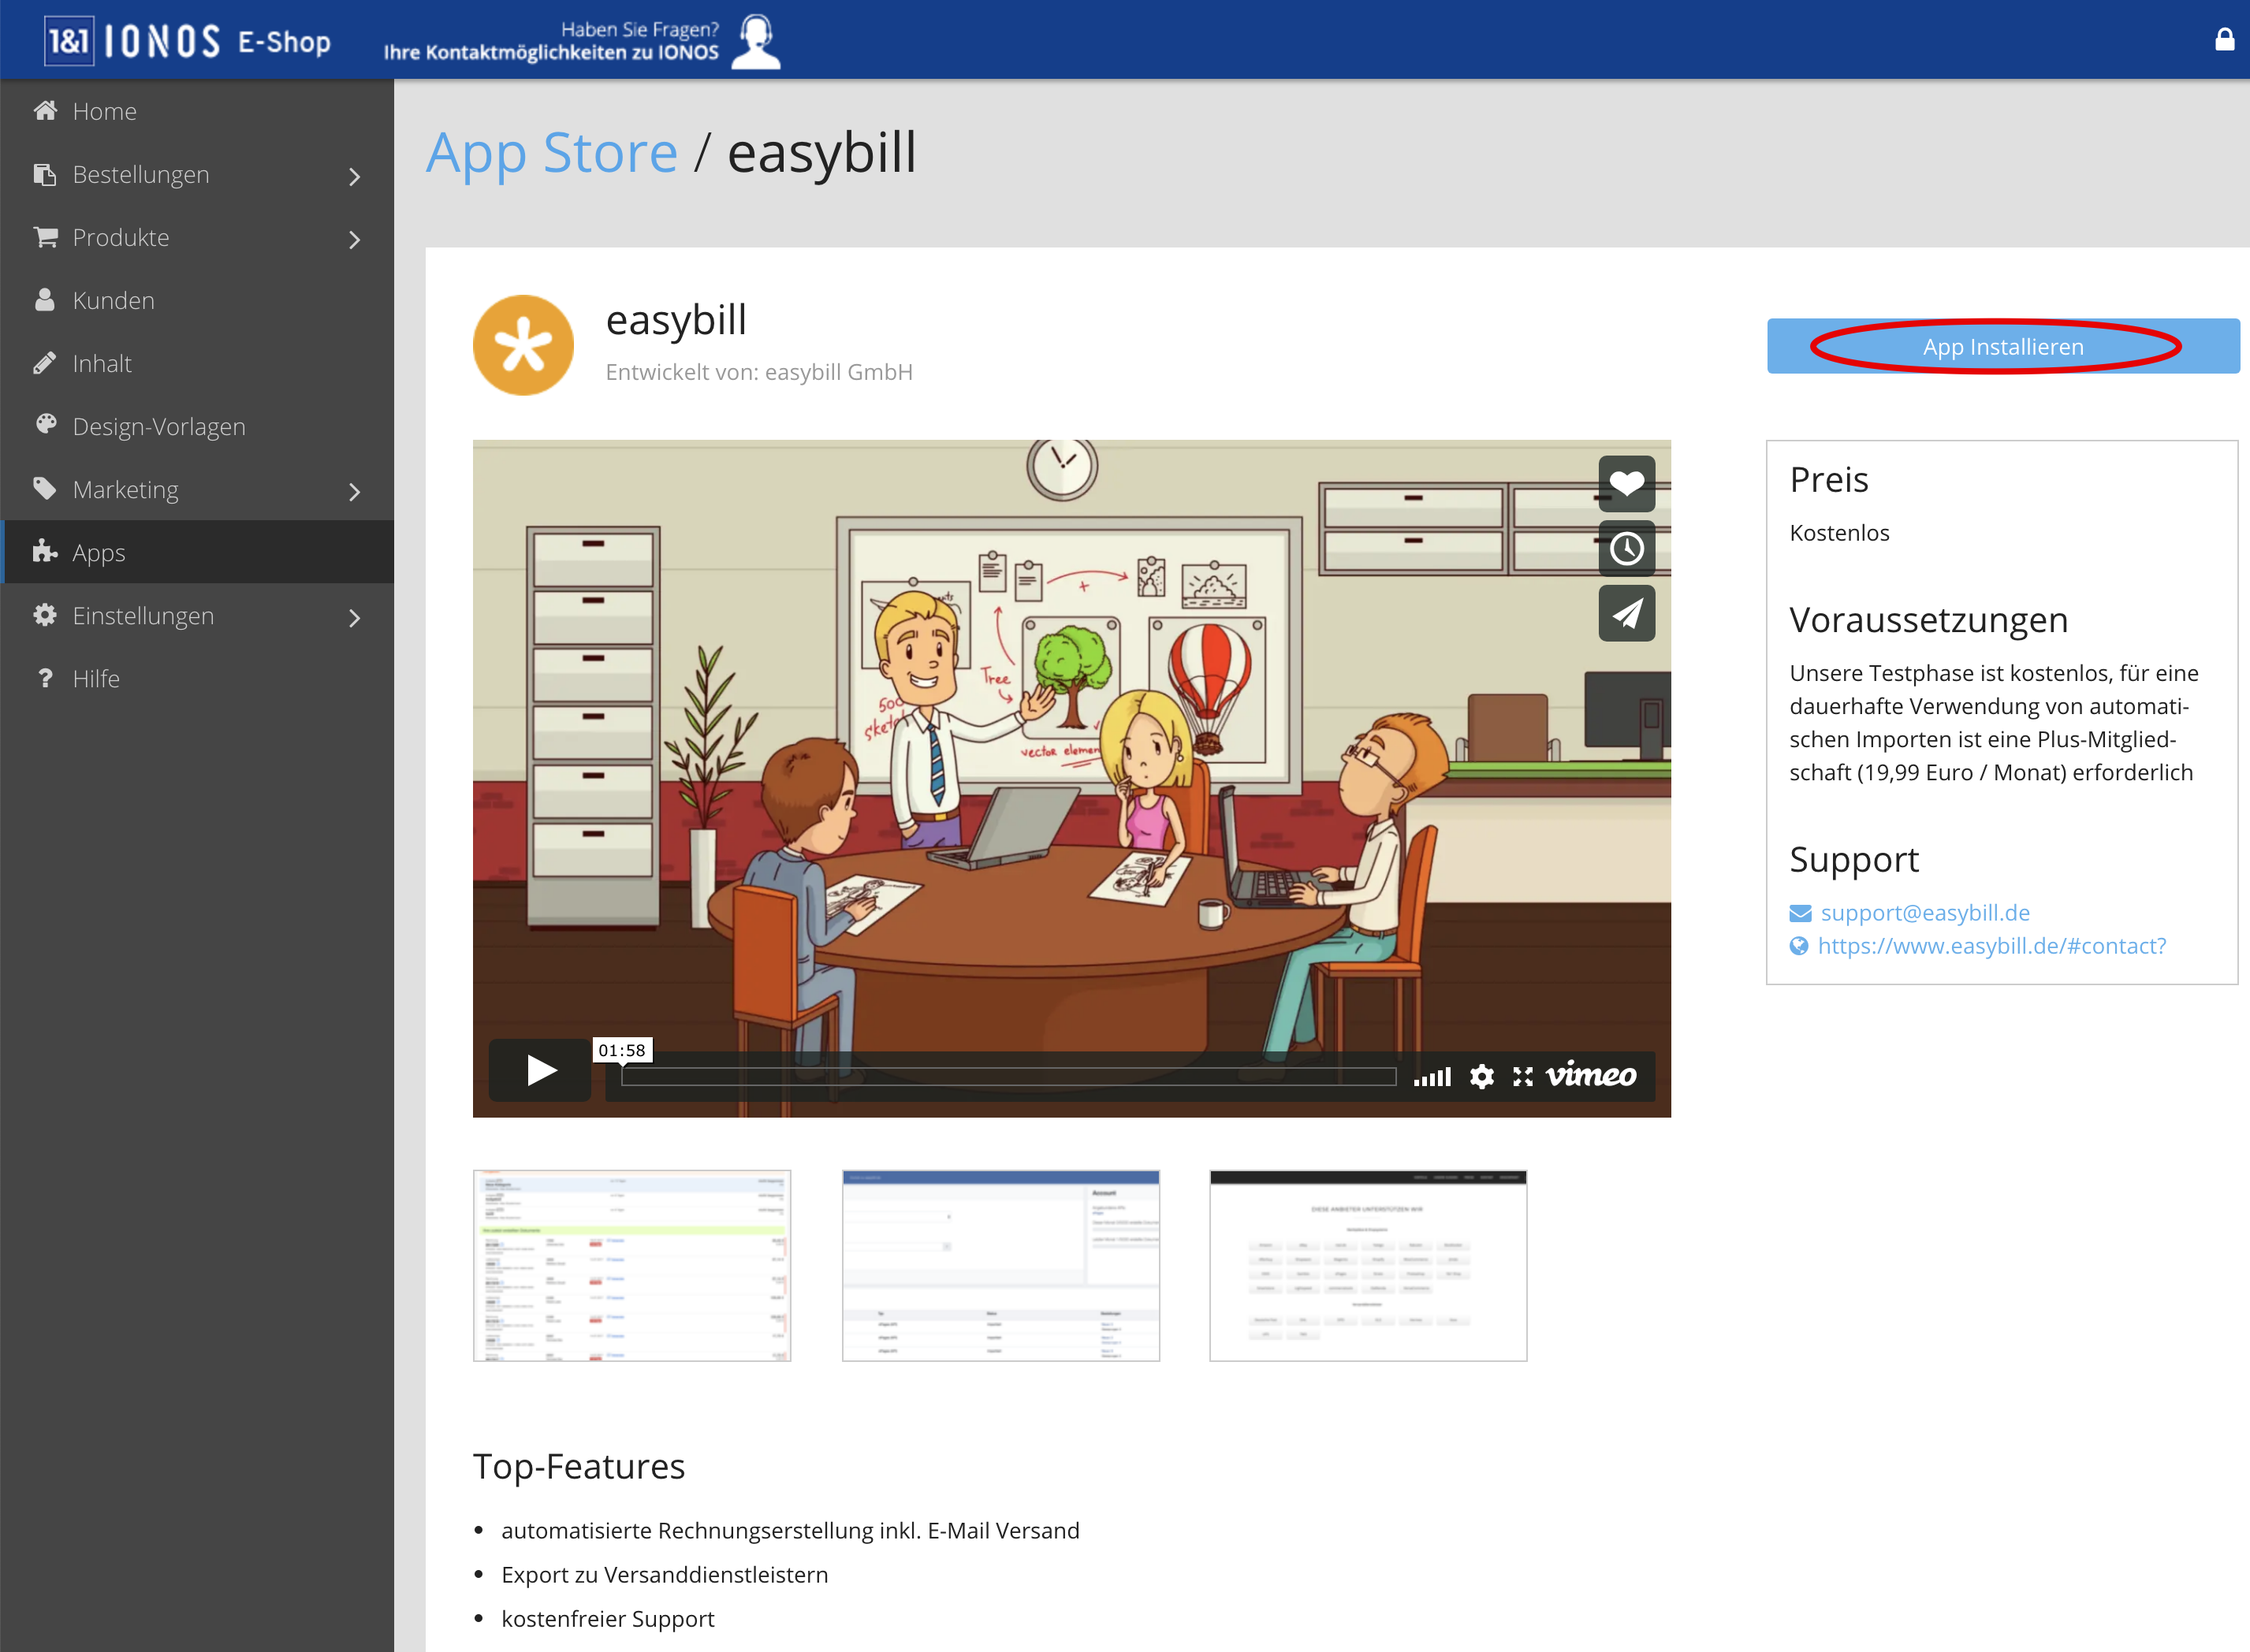Click the 'Kostenlos' price text
Viewport: 2250px width, 1652px height.
coord(1839,532)
